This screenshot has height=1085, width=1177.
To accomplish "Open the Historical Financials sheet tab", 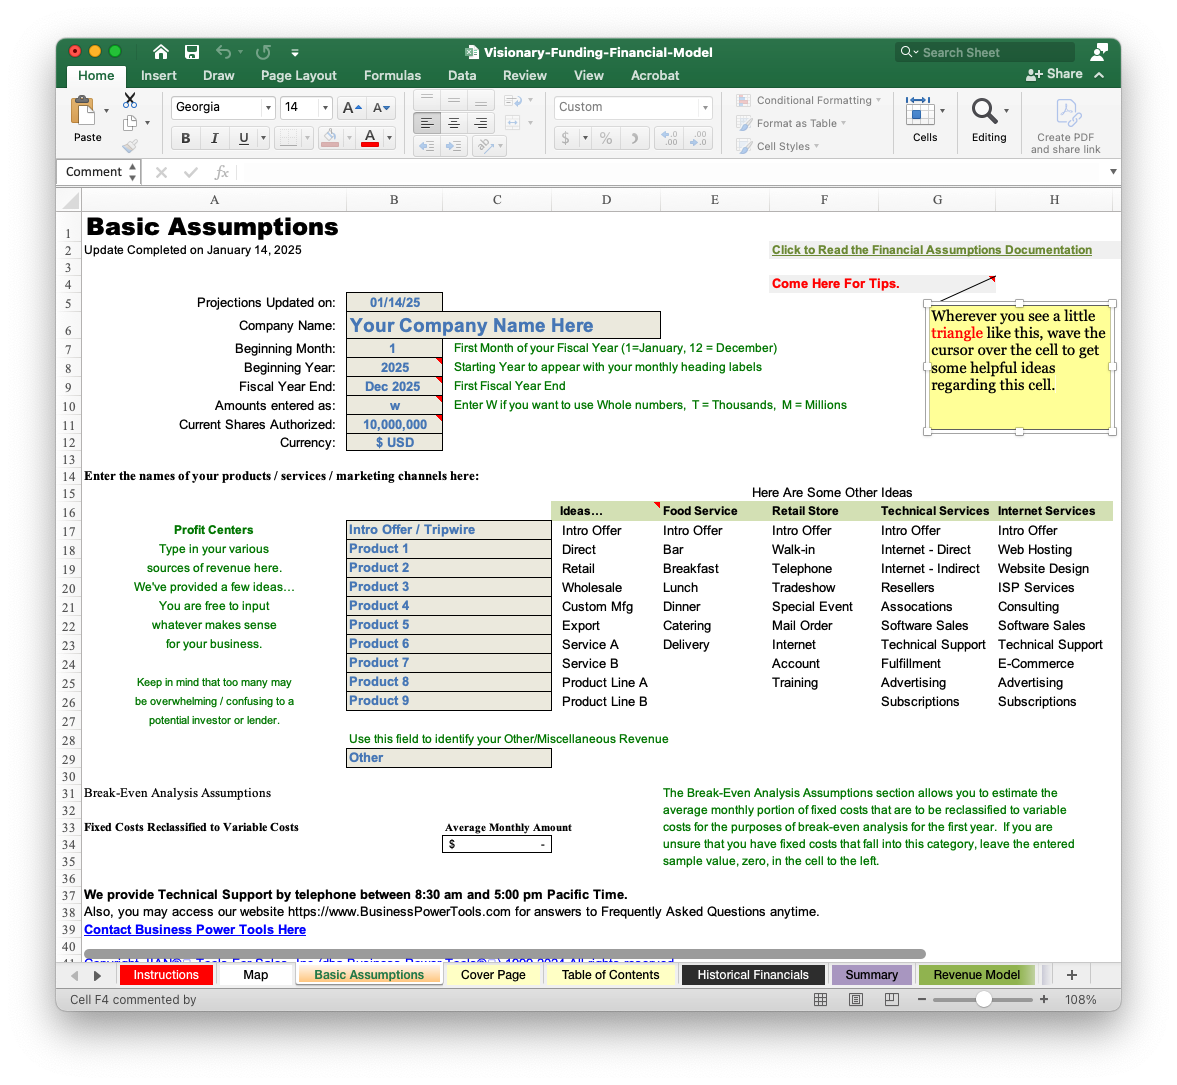I will click(x=752, y=975).
